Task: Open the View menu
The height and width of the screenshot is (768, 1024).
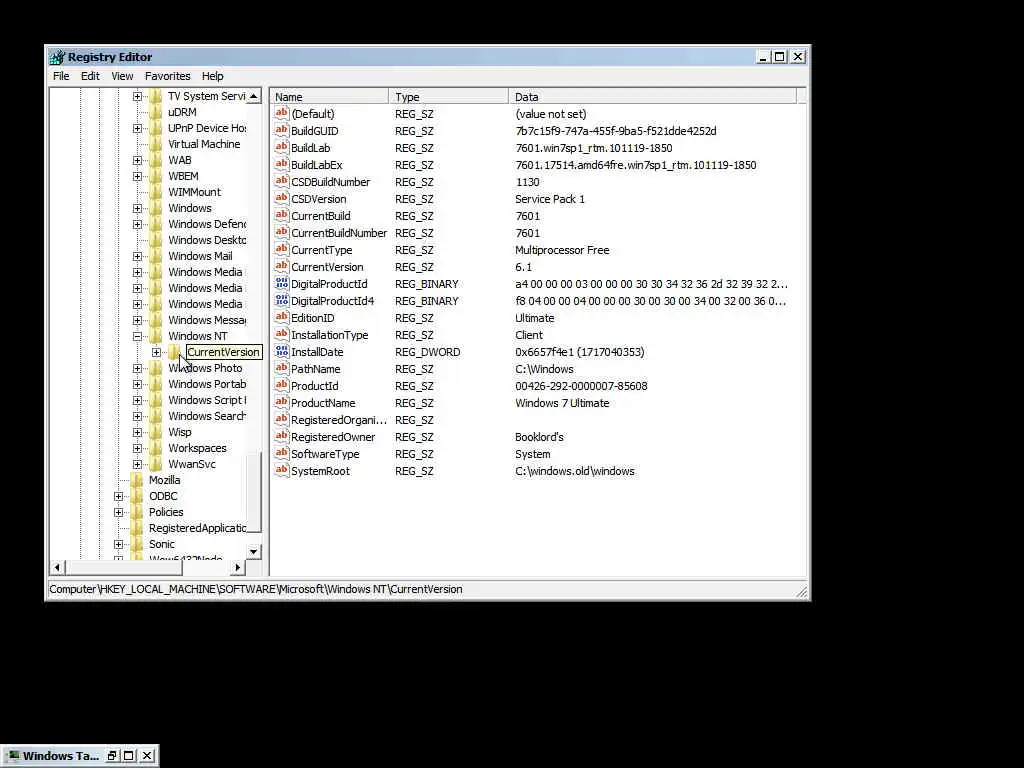Action: 122,76
